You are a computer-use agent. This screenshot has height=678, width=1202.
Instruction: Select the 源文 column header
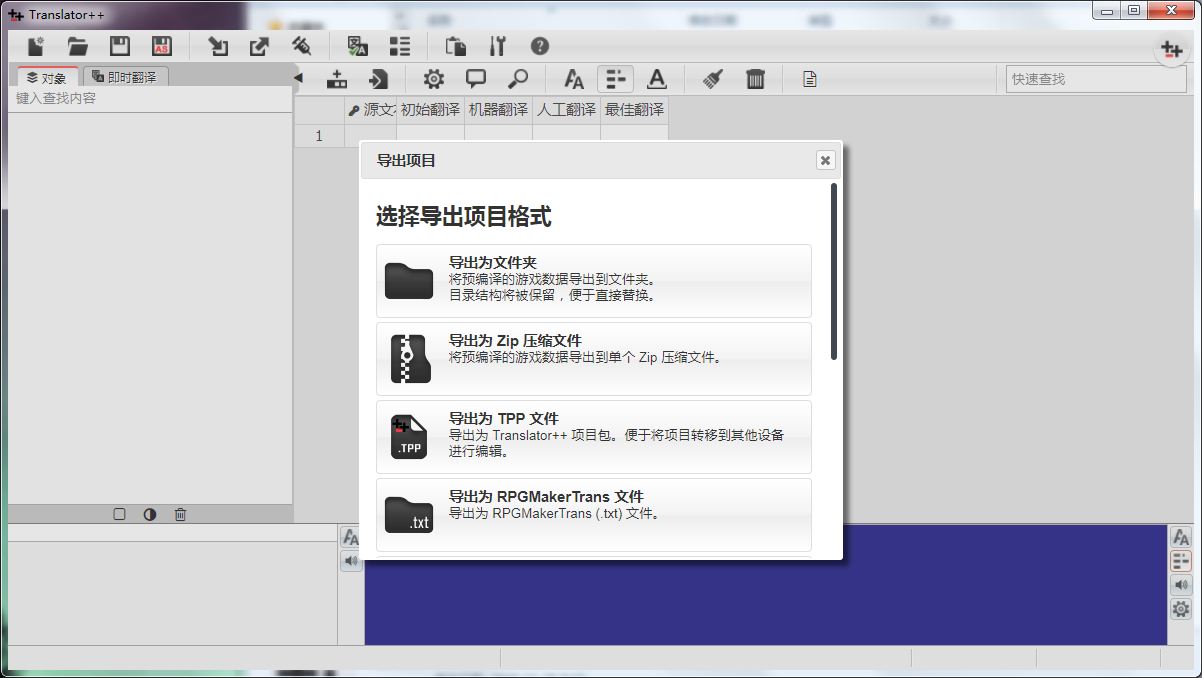370,110
